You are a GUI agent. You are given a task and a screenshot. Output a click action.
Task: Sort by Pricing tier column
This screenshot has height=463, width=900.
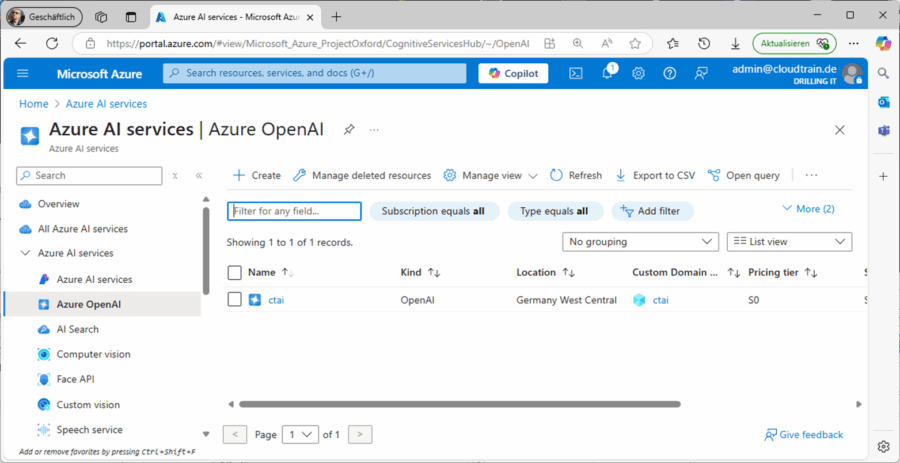click(x=783, y=273)
